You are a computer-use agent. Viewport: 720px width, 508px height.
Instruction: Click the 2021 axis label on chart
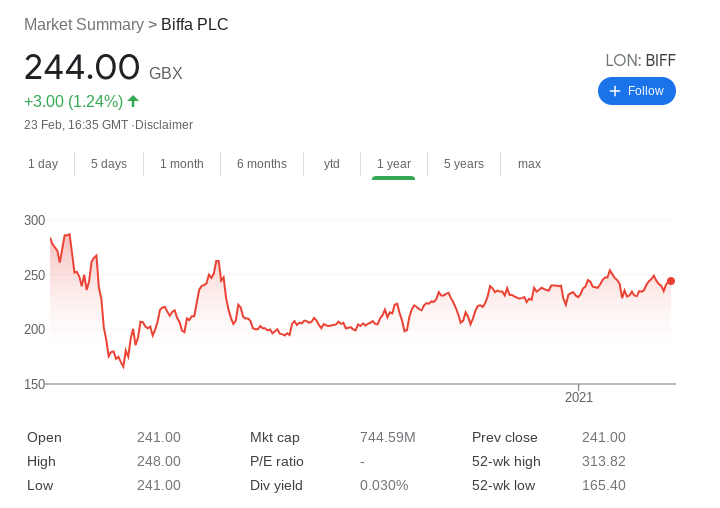tap(579, 397)
